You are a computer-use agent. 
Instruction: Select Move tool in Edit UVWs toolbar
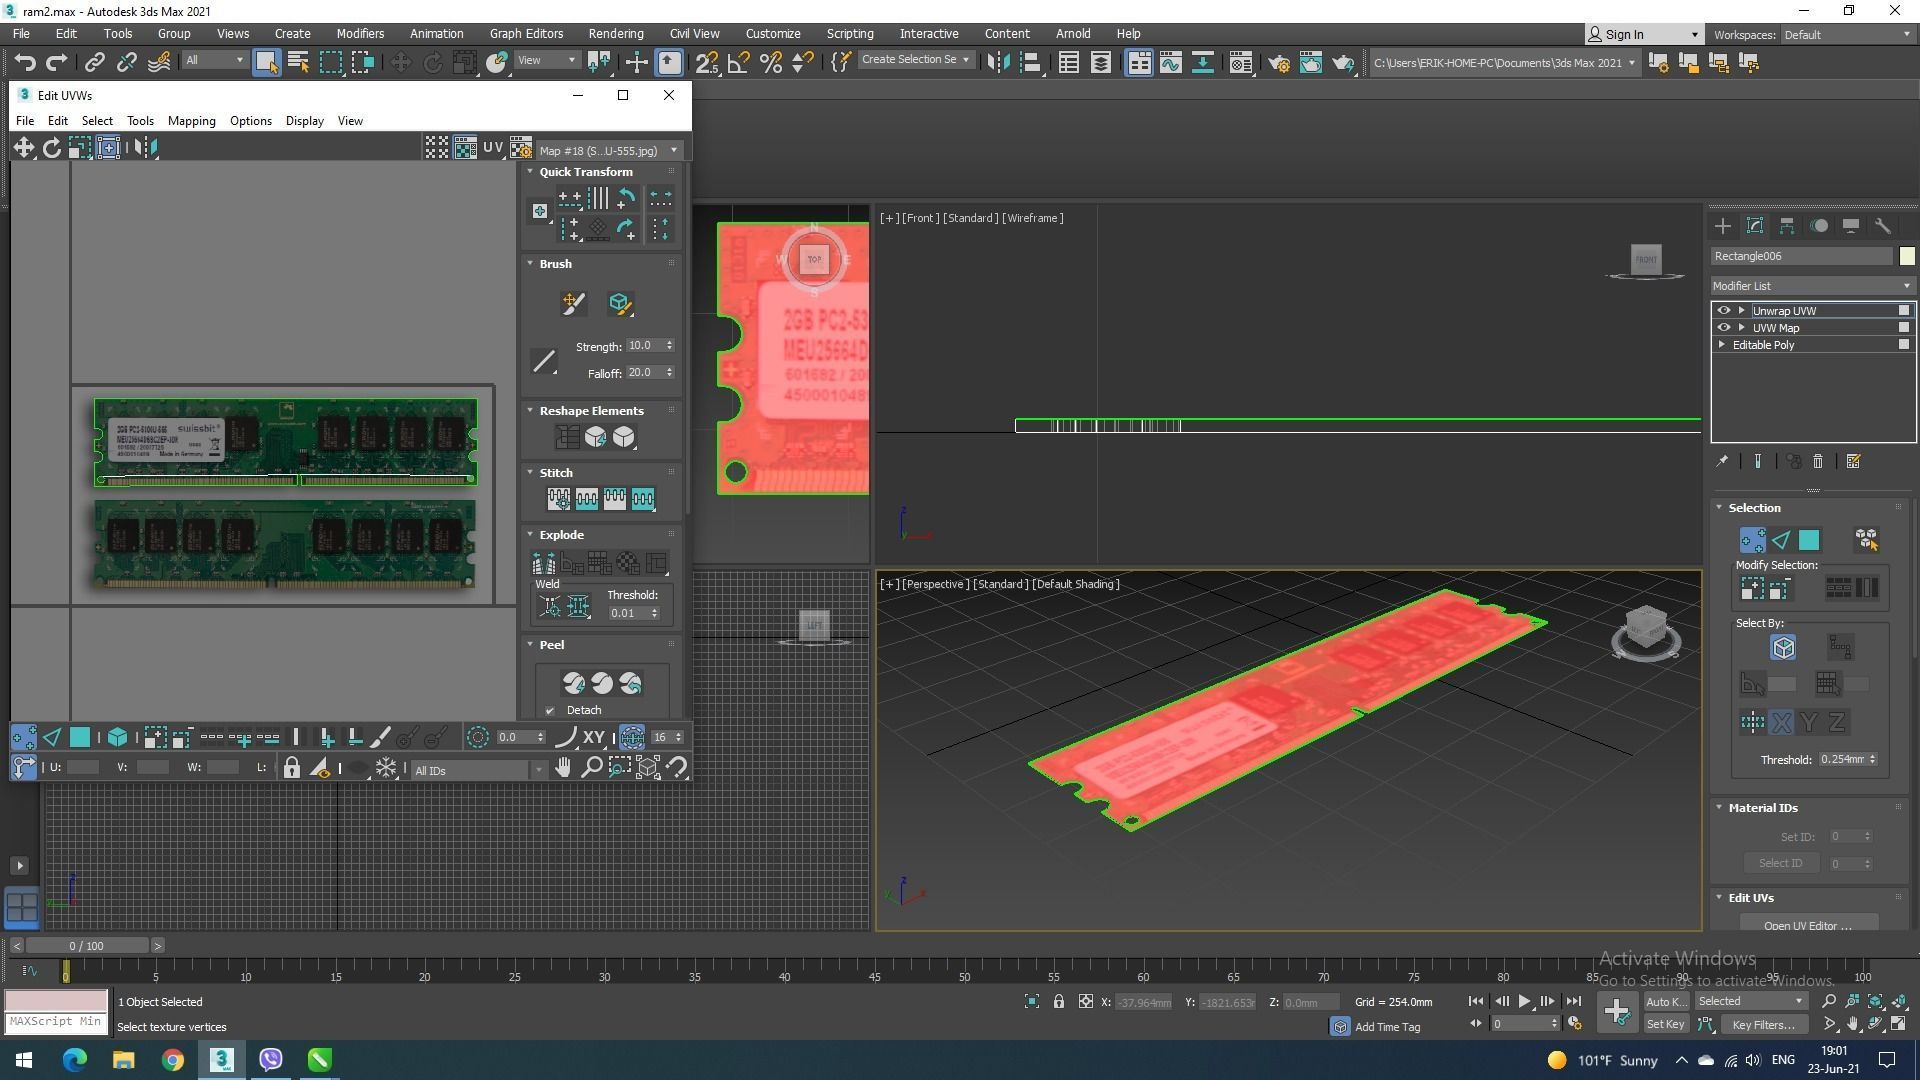(x=23, y=148)
